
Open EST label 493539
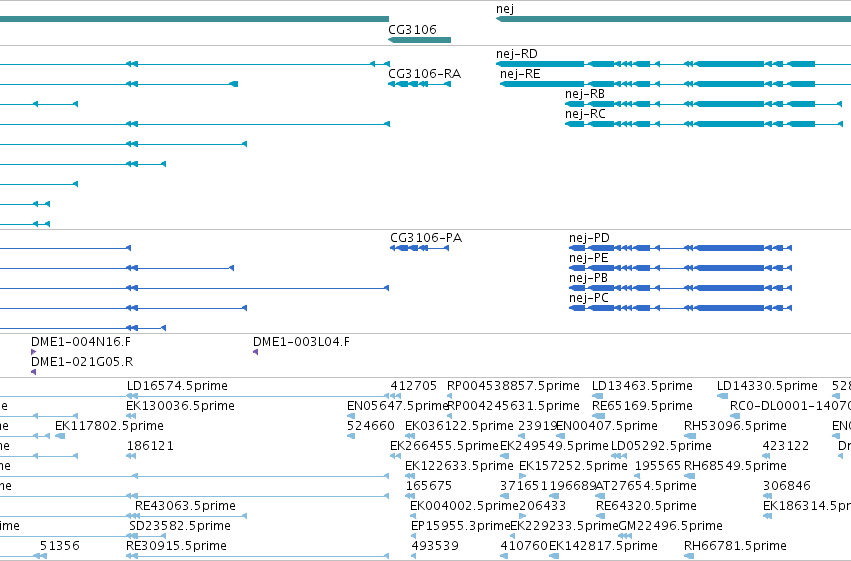click(435, 546)
